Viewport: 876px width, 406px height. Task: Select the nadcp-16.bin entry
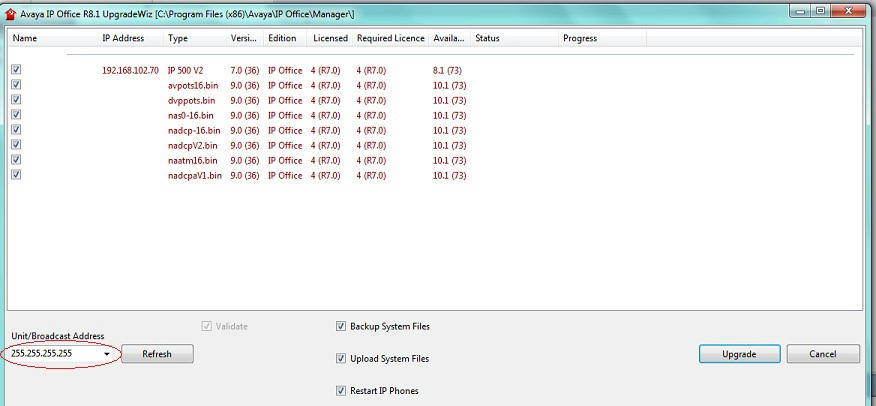pos(194,131)
